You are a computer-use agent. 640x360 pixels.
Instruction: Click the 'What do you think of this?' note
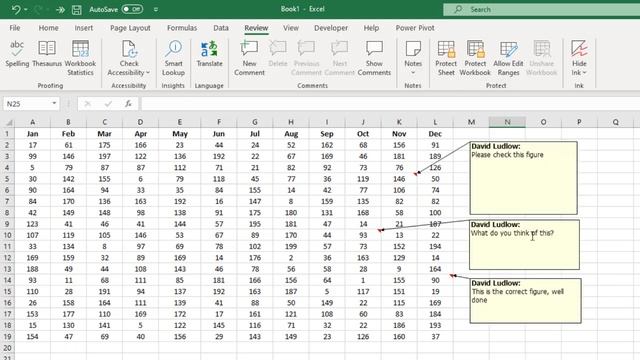pos(524,244)
